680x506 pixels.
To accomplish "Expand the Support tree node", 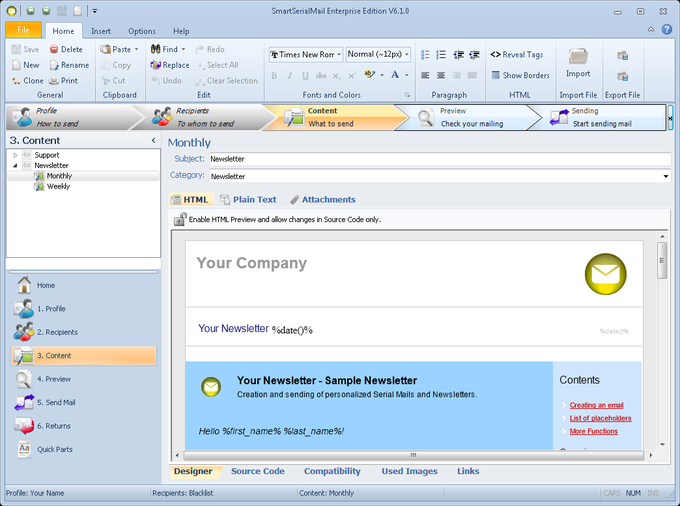I will click(x=15, y=155).
